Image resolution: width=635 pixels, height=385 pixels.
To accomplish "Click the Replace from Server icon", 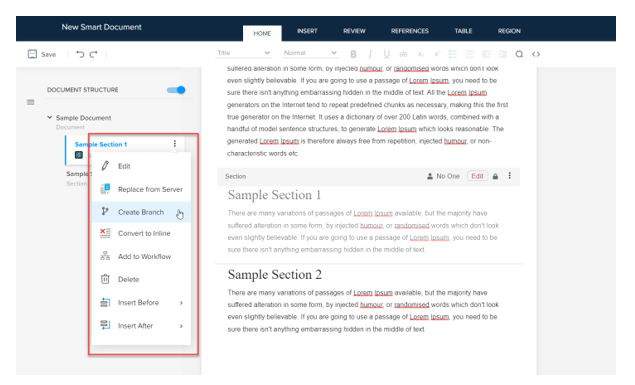I will (105, 189).
